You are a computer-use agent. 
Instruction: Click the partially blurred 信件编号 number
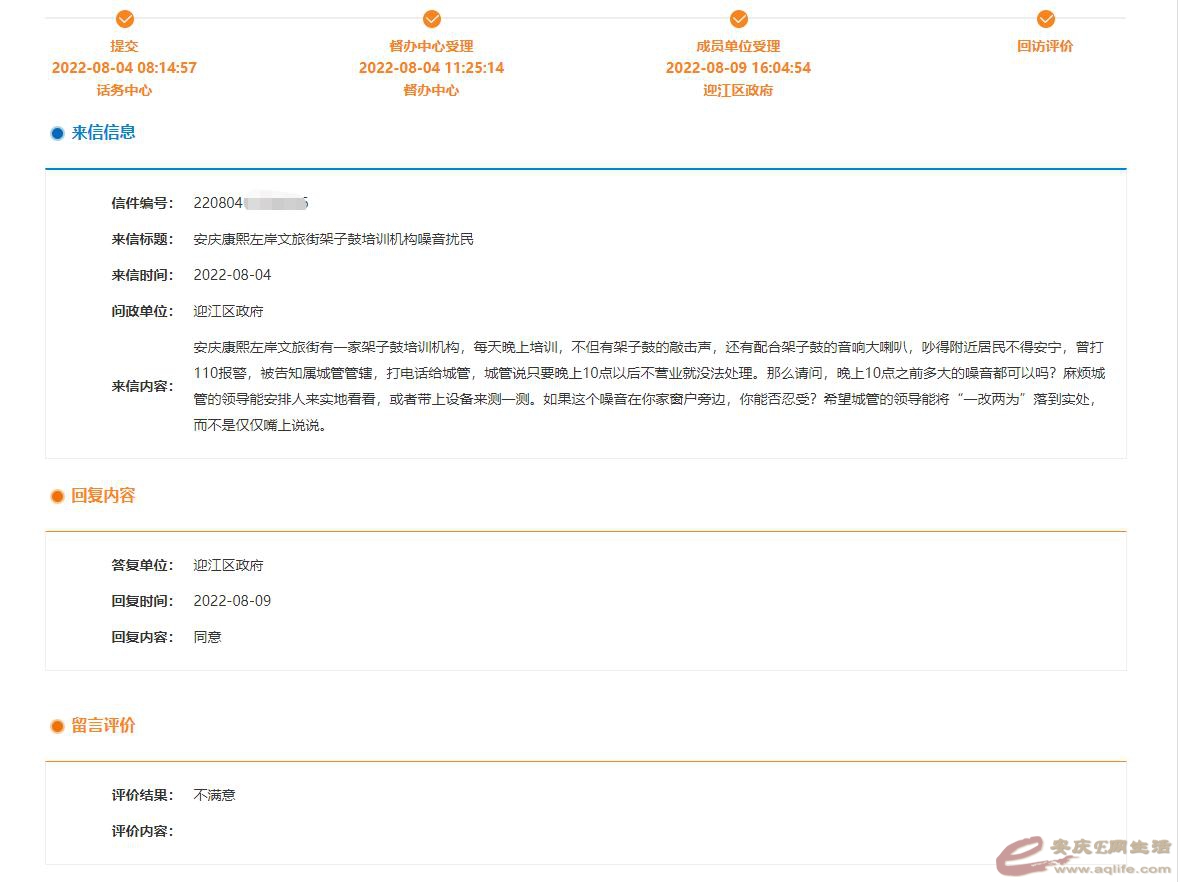pos(250,203)
